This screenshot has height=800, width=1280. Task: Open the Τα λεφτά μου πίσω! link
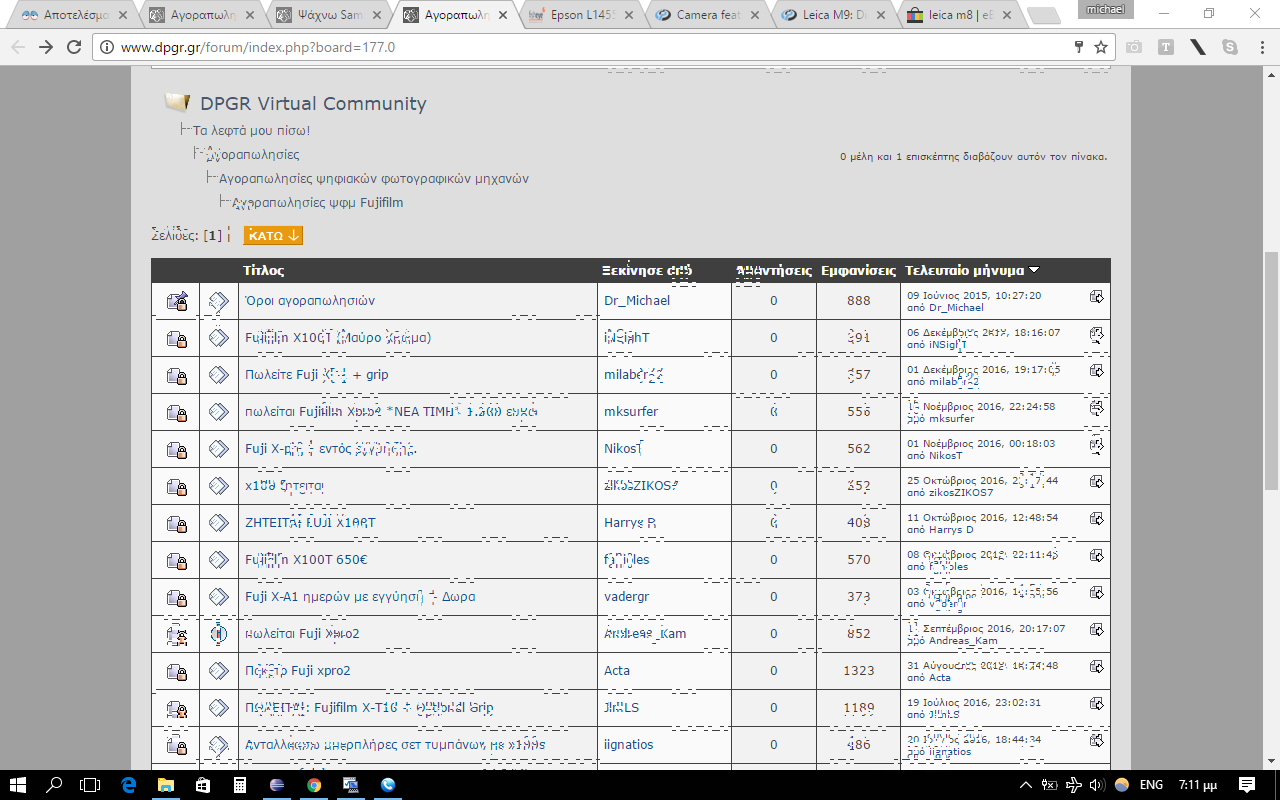tap(251, 130)
